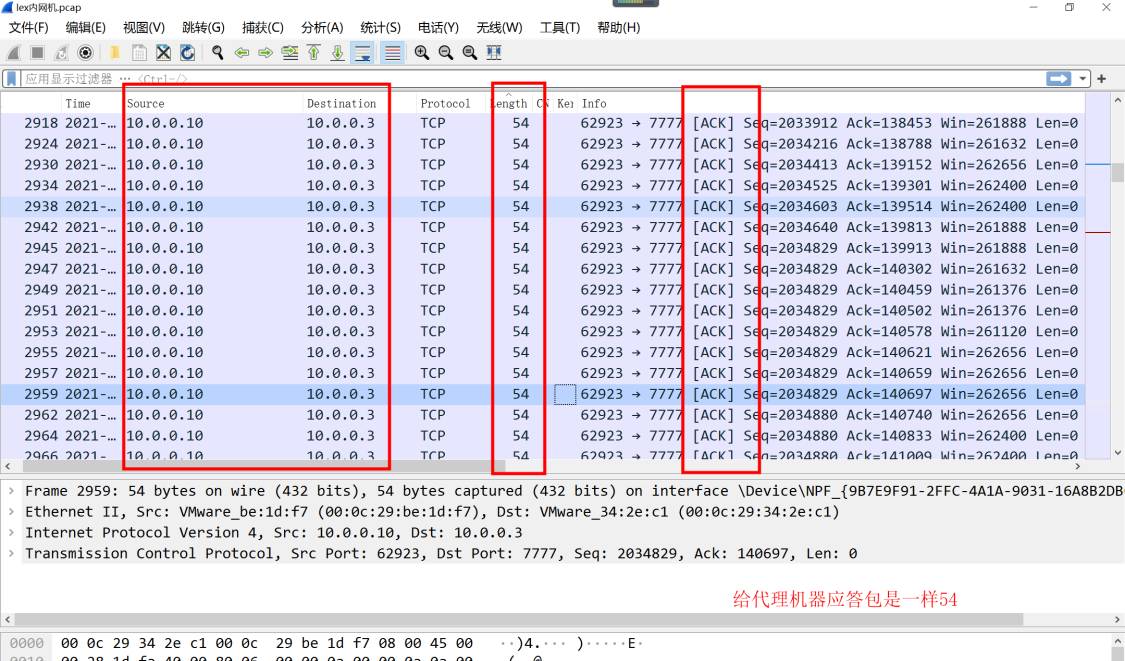Open the 统计(S) menu
Image resolution: width=1125 pixels, height=661 pixels.
(380, 27)
